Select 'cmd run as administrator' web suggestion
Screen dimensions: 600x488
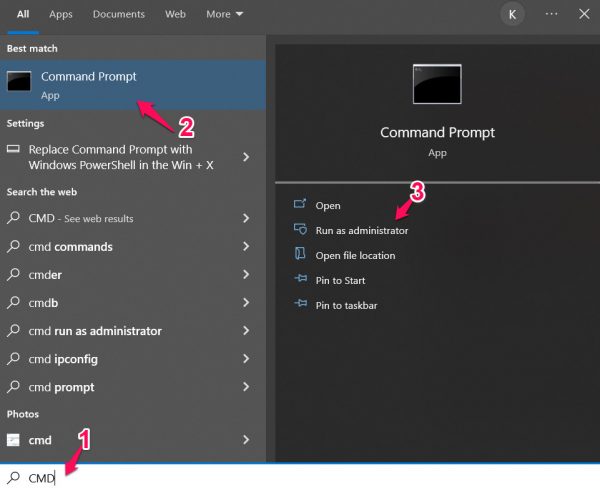(94, 331)
